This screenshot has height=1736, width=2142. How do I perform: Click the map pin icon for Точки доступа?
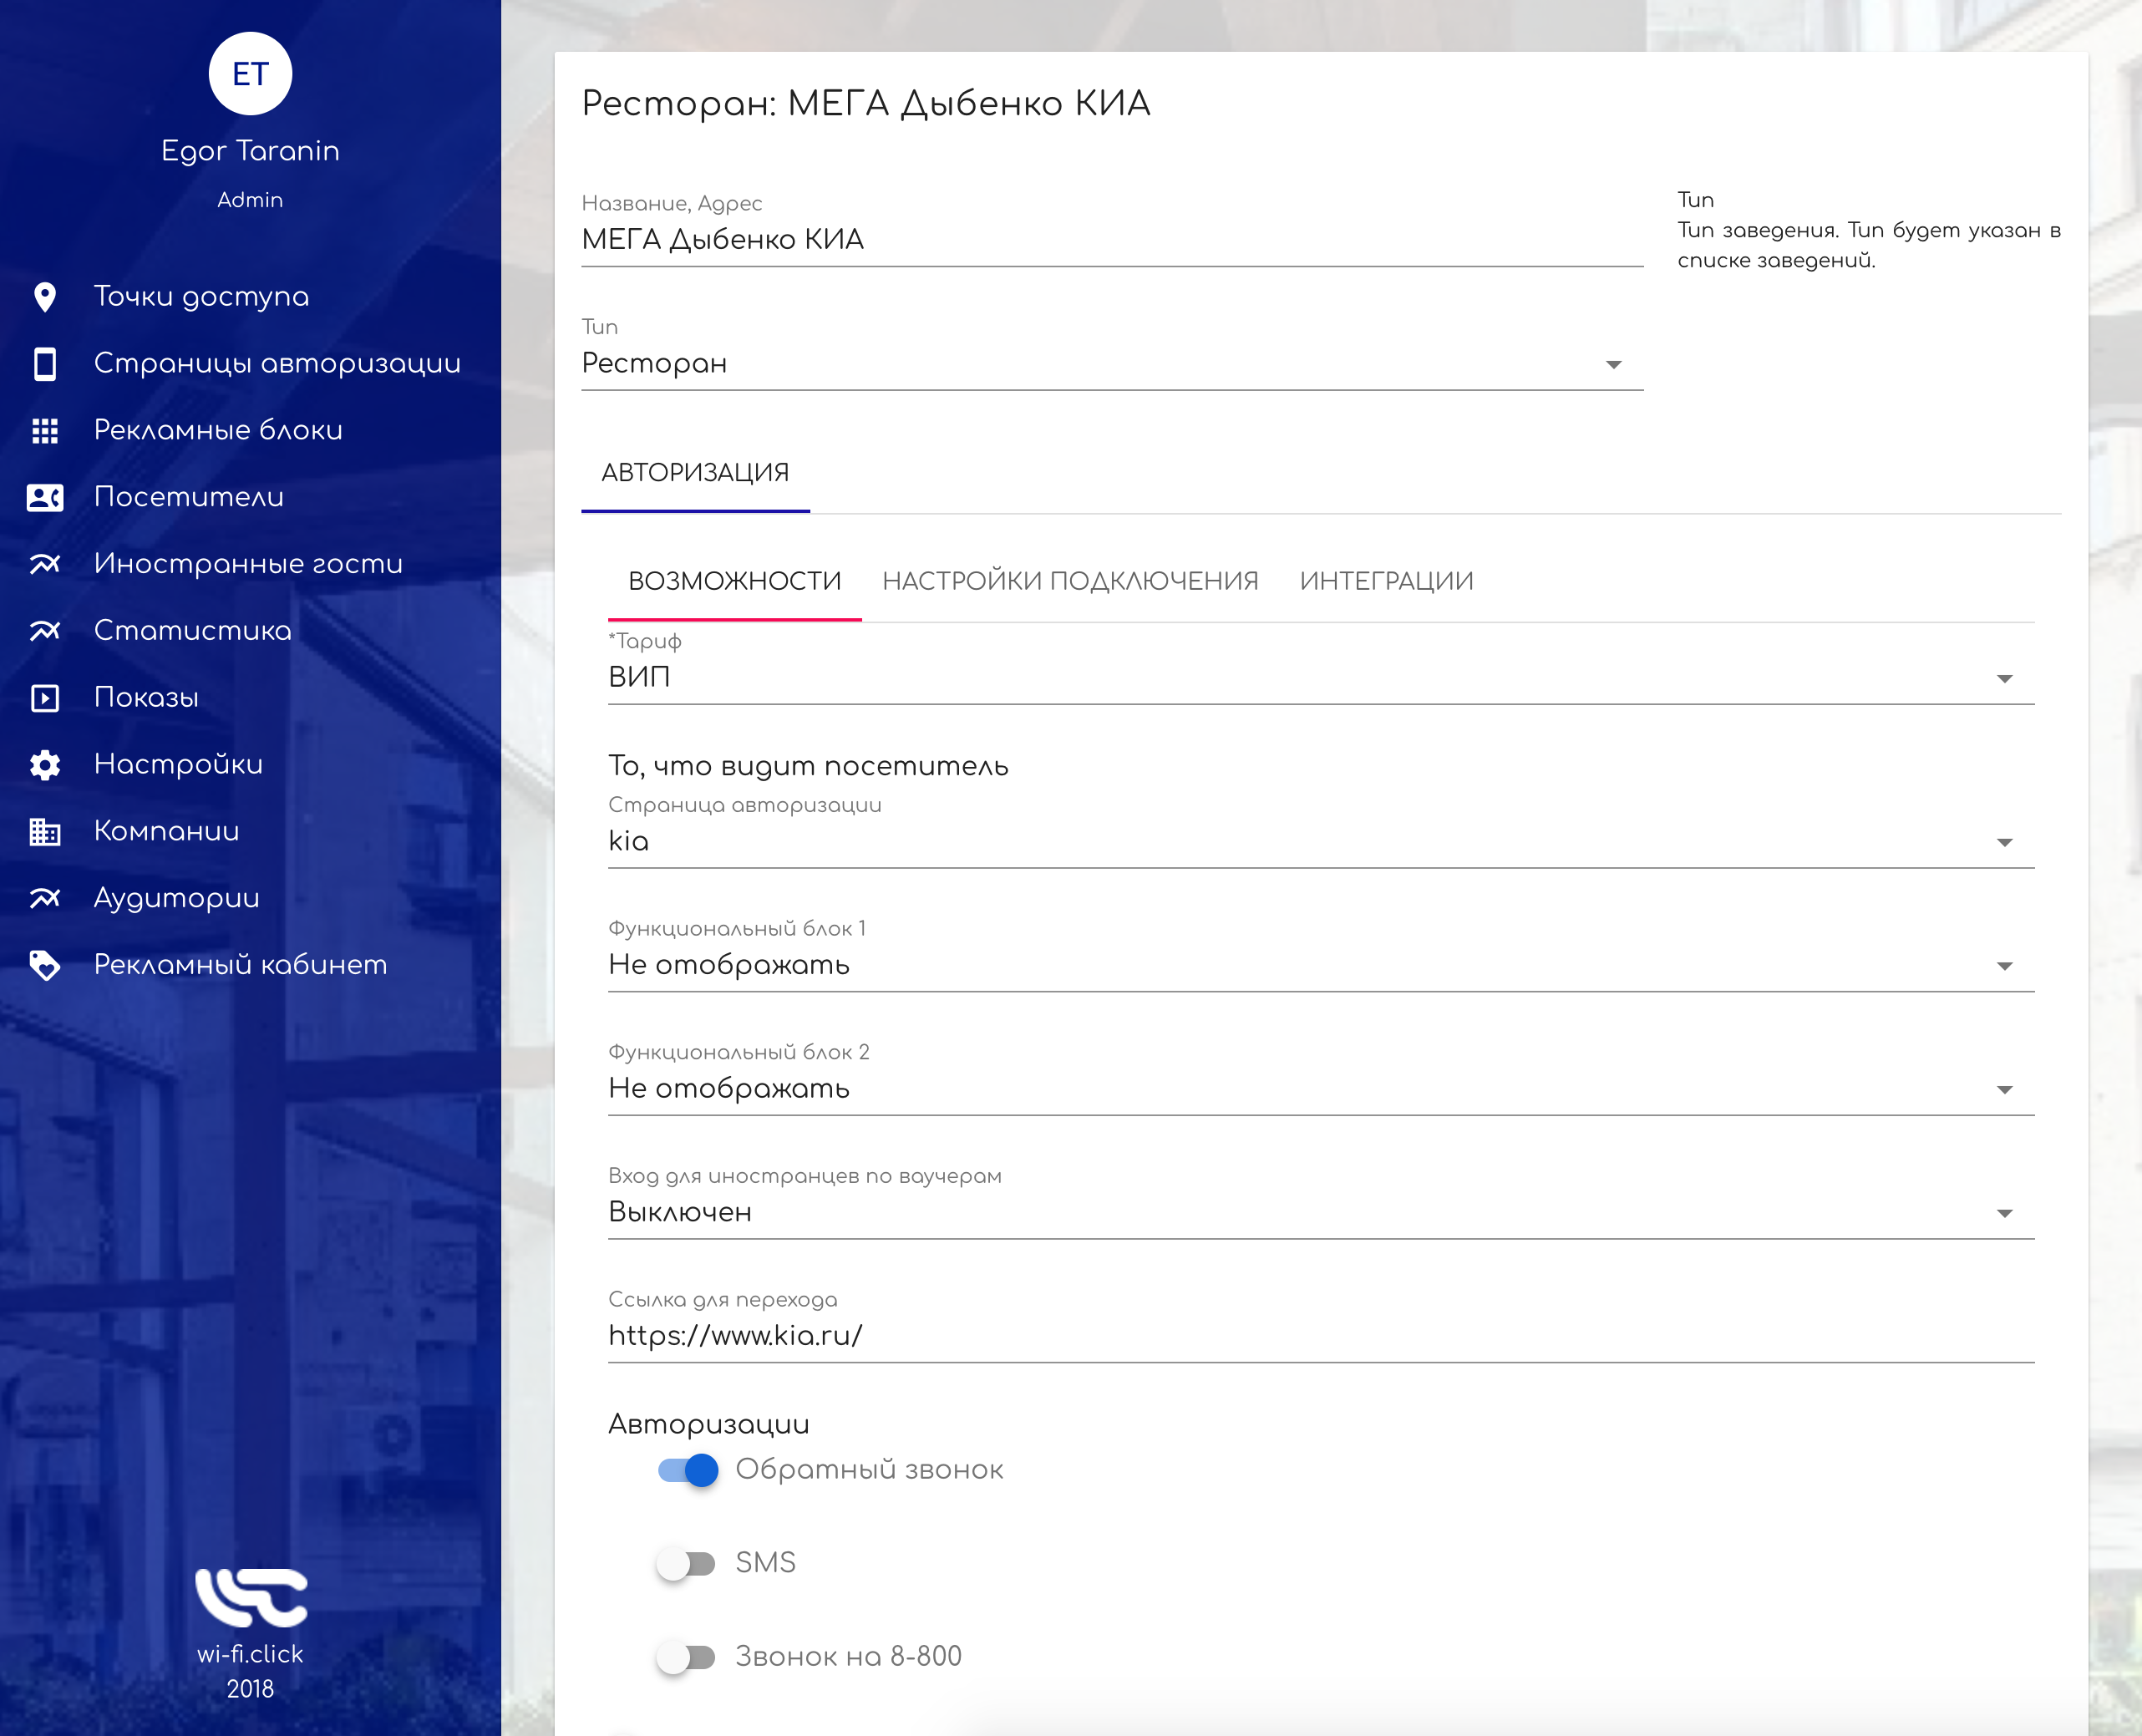tap(45, 297)
